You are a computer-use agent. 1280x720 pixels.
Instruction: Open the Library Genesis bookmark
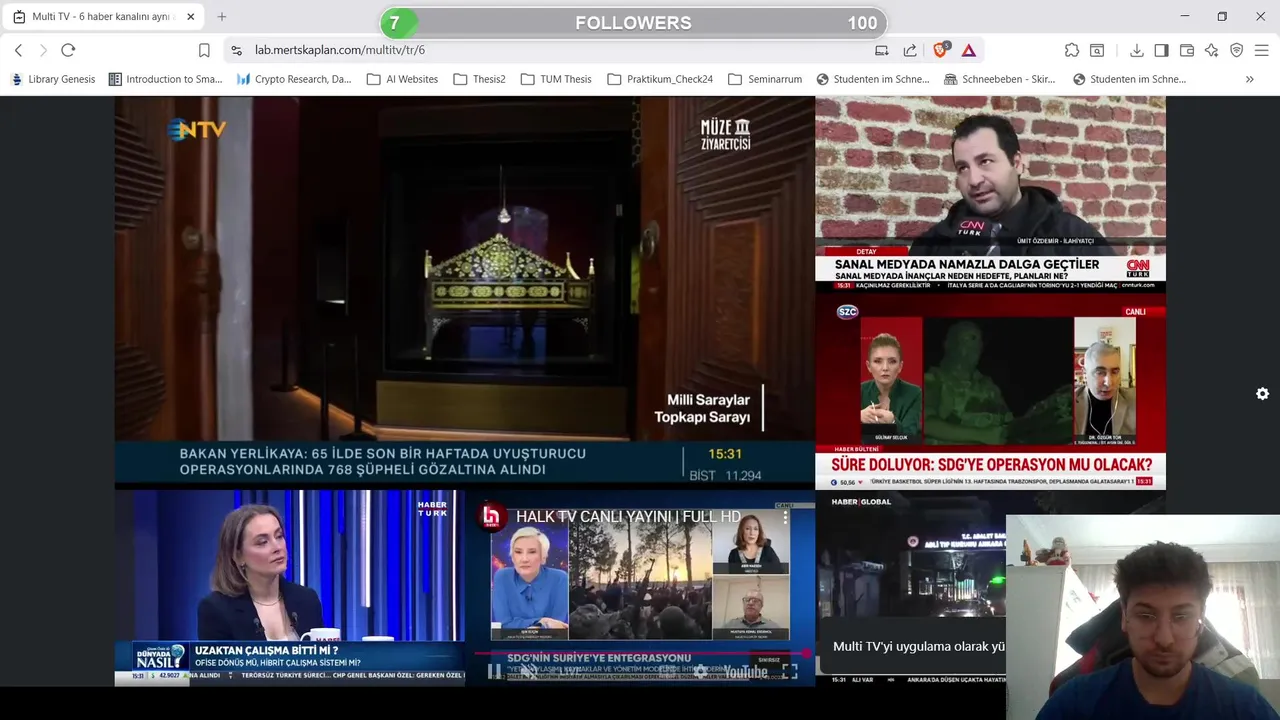pos(53,79)
